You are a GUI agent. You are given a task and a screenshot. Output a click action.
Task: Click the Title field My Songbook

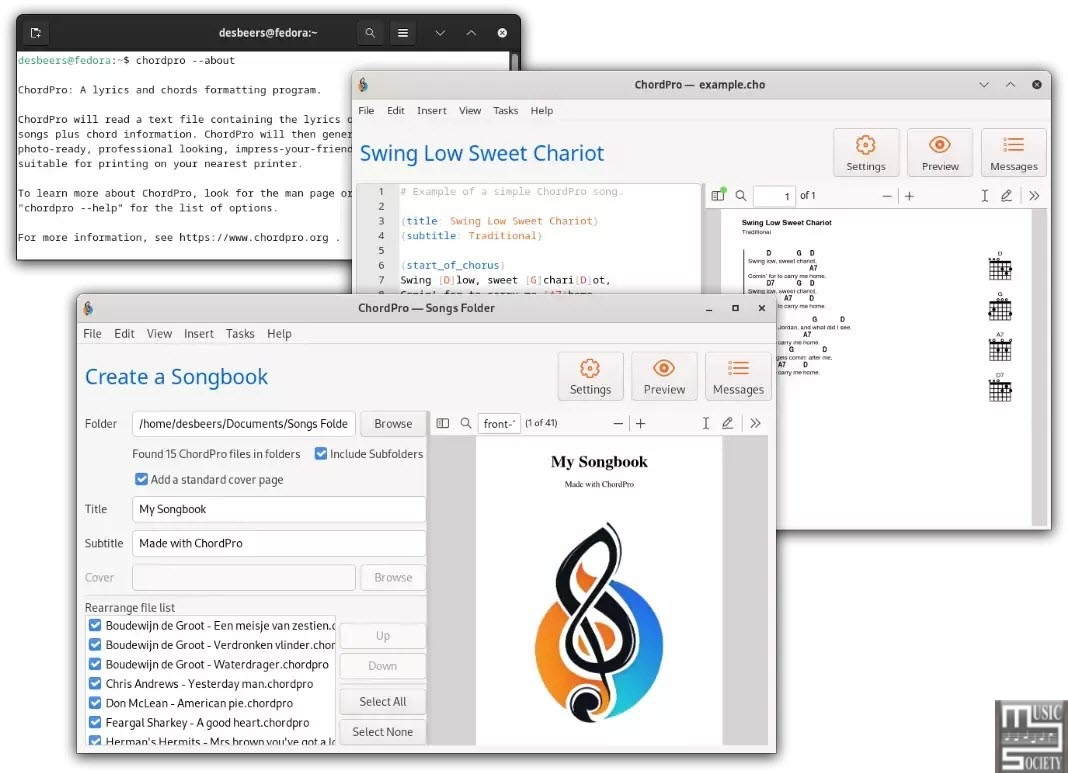[279, 509]
